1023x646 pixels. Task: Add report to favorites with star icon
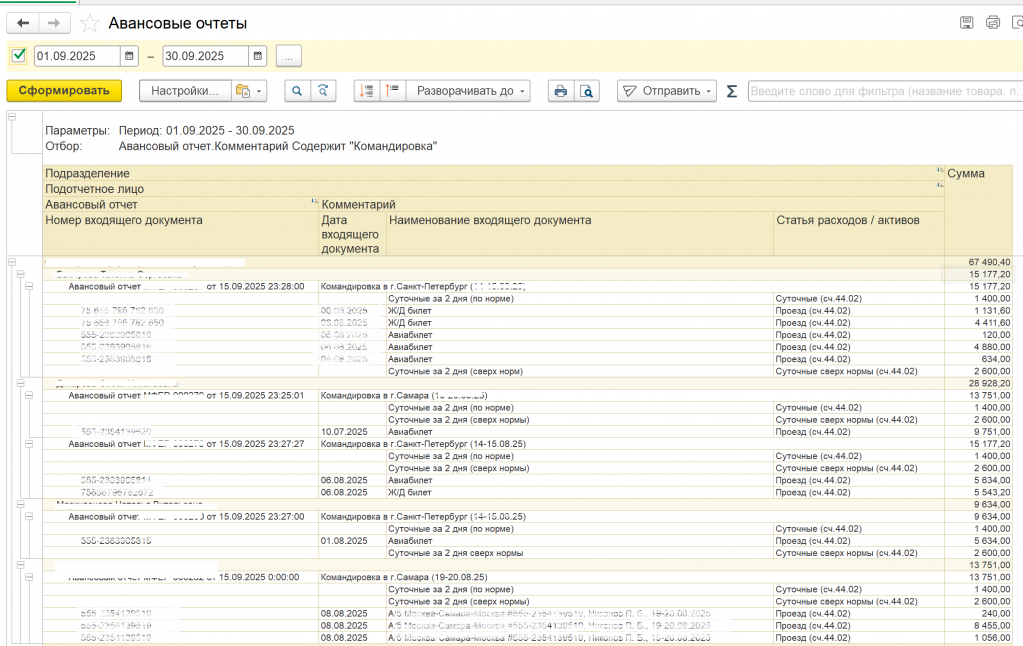[90, 23]
